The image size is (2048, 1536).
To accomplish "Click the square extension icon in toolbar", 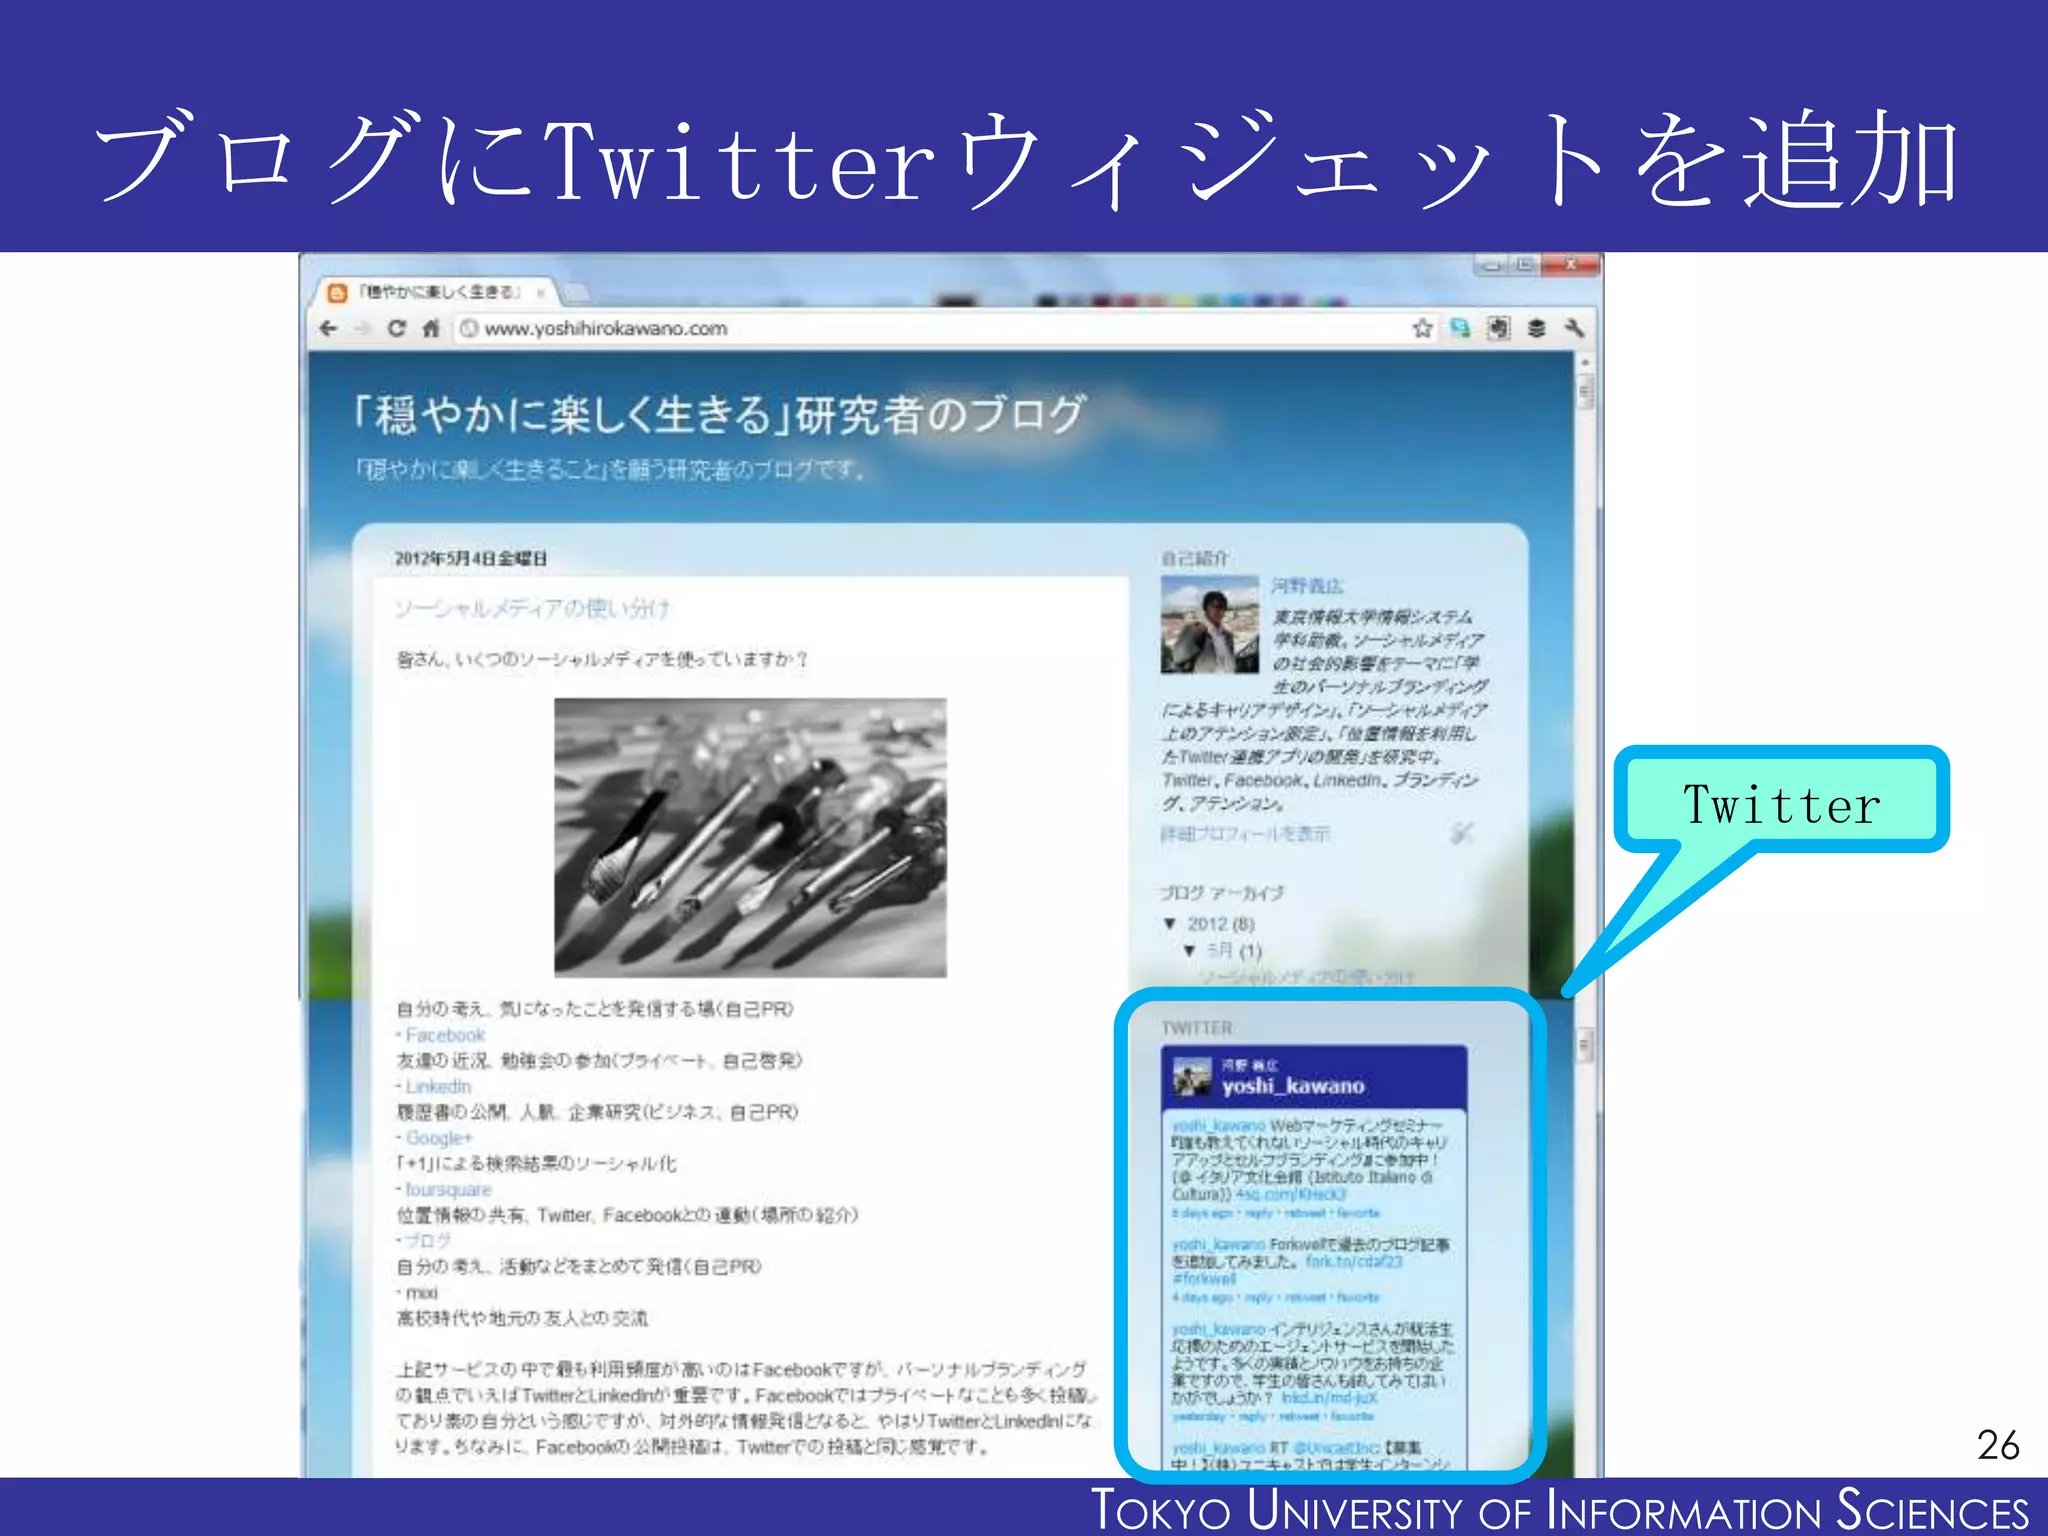I will [x=1498, y=328].
